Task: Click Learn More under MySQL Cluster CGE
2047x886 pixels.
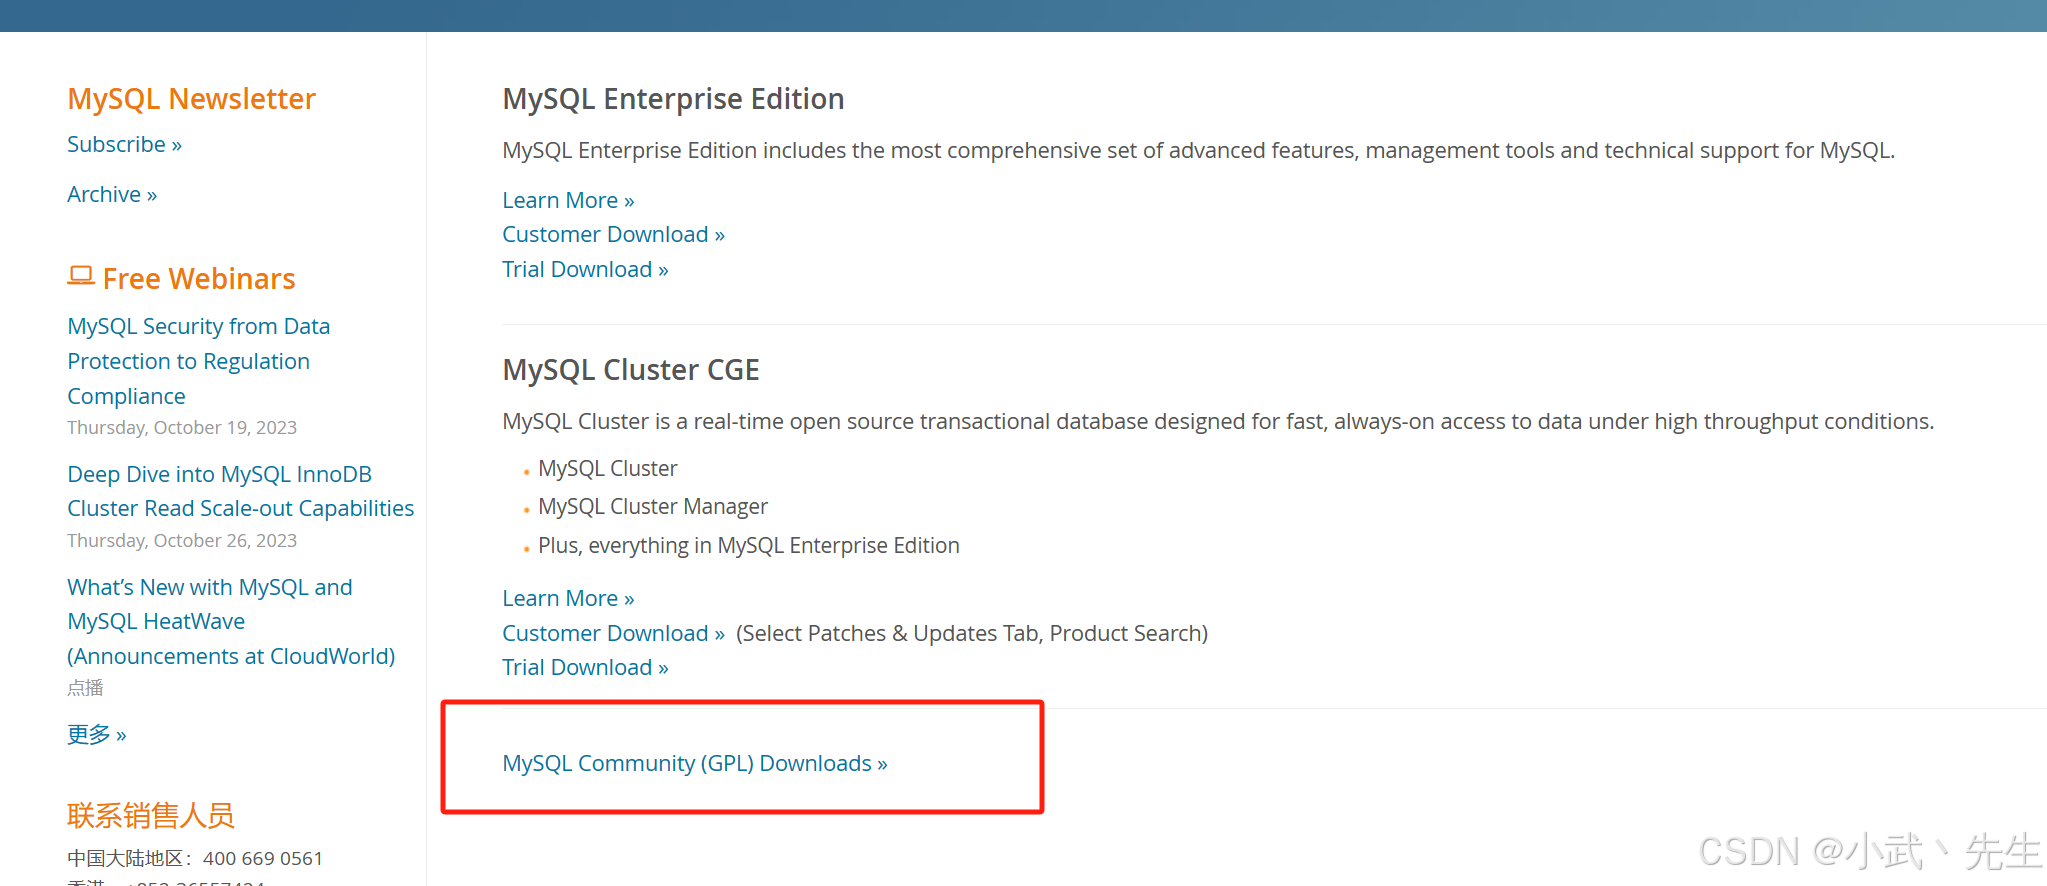Action: (x=568, y=599)
